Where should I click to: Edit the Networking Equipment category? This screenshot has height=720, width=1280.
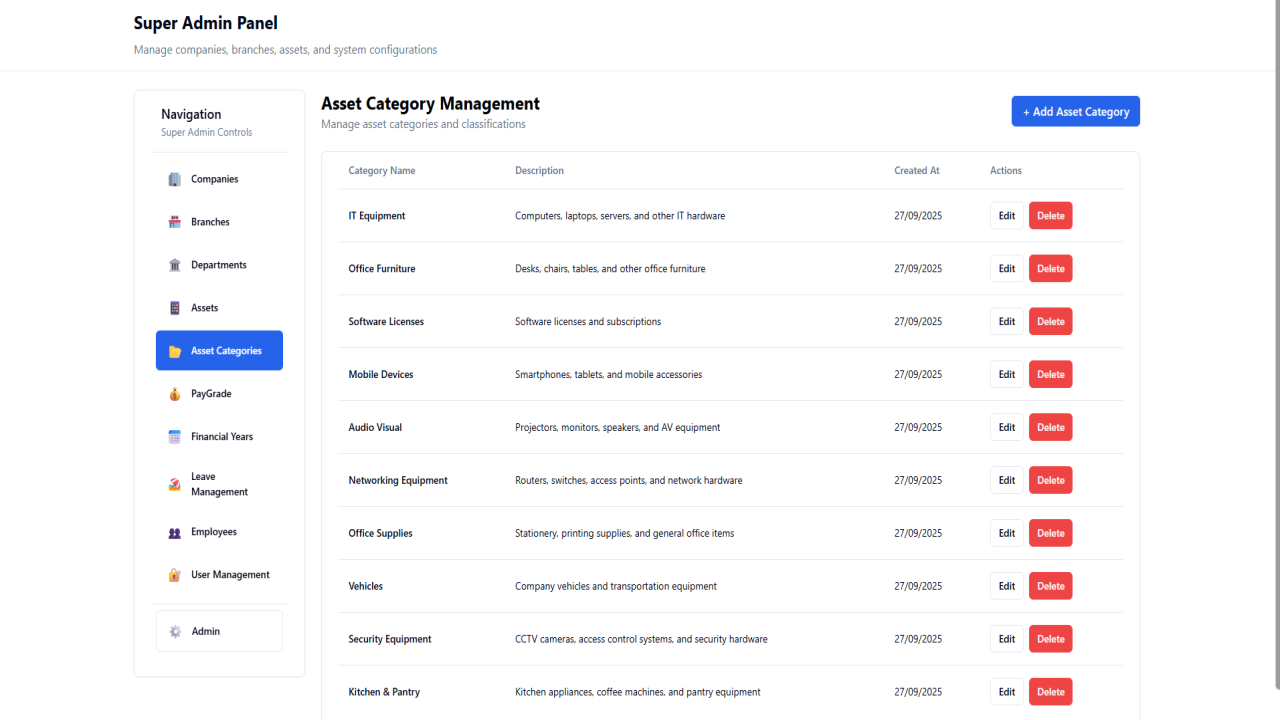1006,481
